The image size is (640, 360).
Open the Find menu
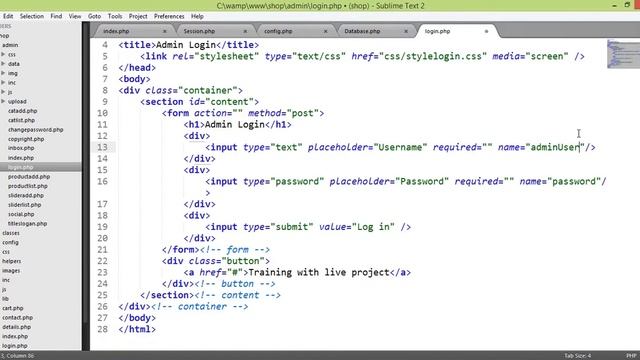[x=56, y=16]
